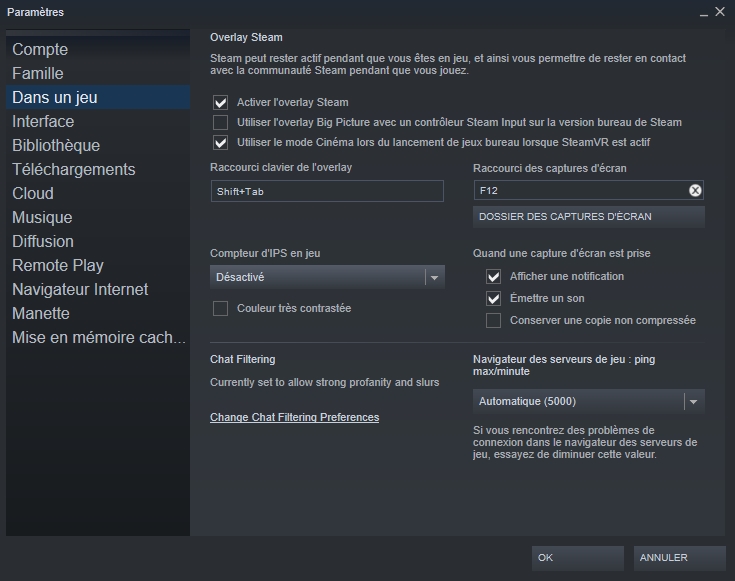Open Téléchargements settings section
This screenshot has width=735, height=581.
point(98,169)
